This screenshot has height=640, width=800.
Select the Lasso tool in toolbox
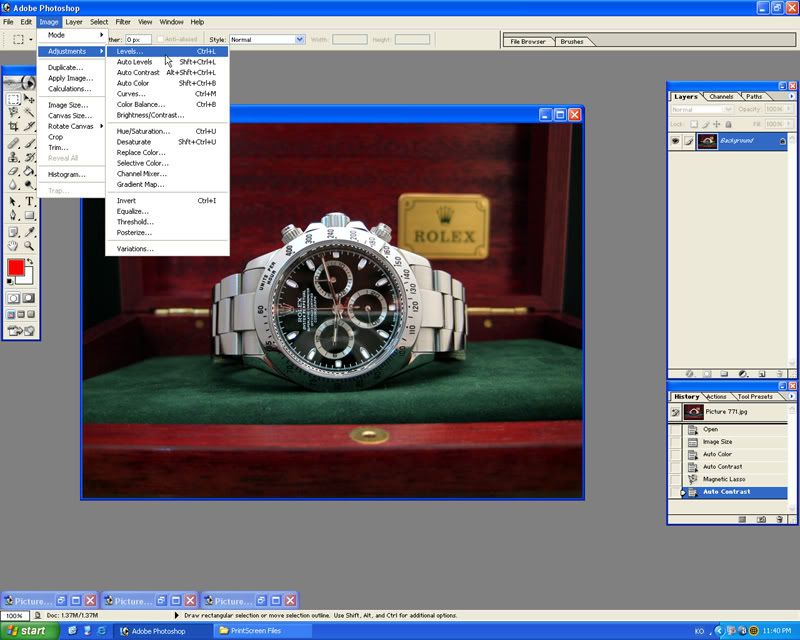(x=14, y=112)
